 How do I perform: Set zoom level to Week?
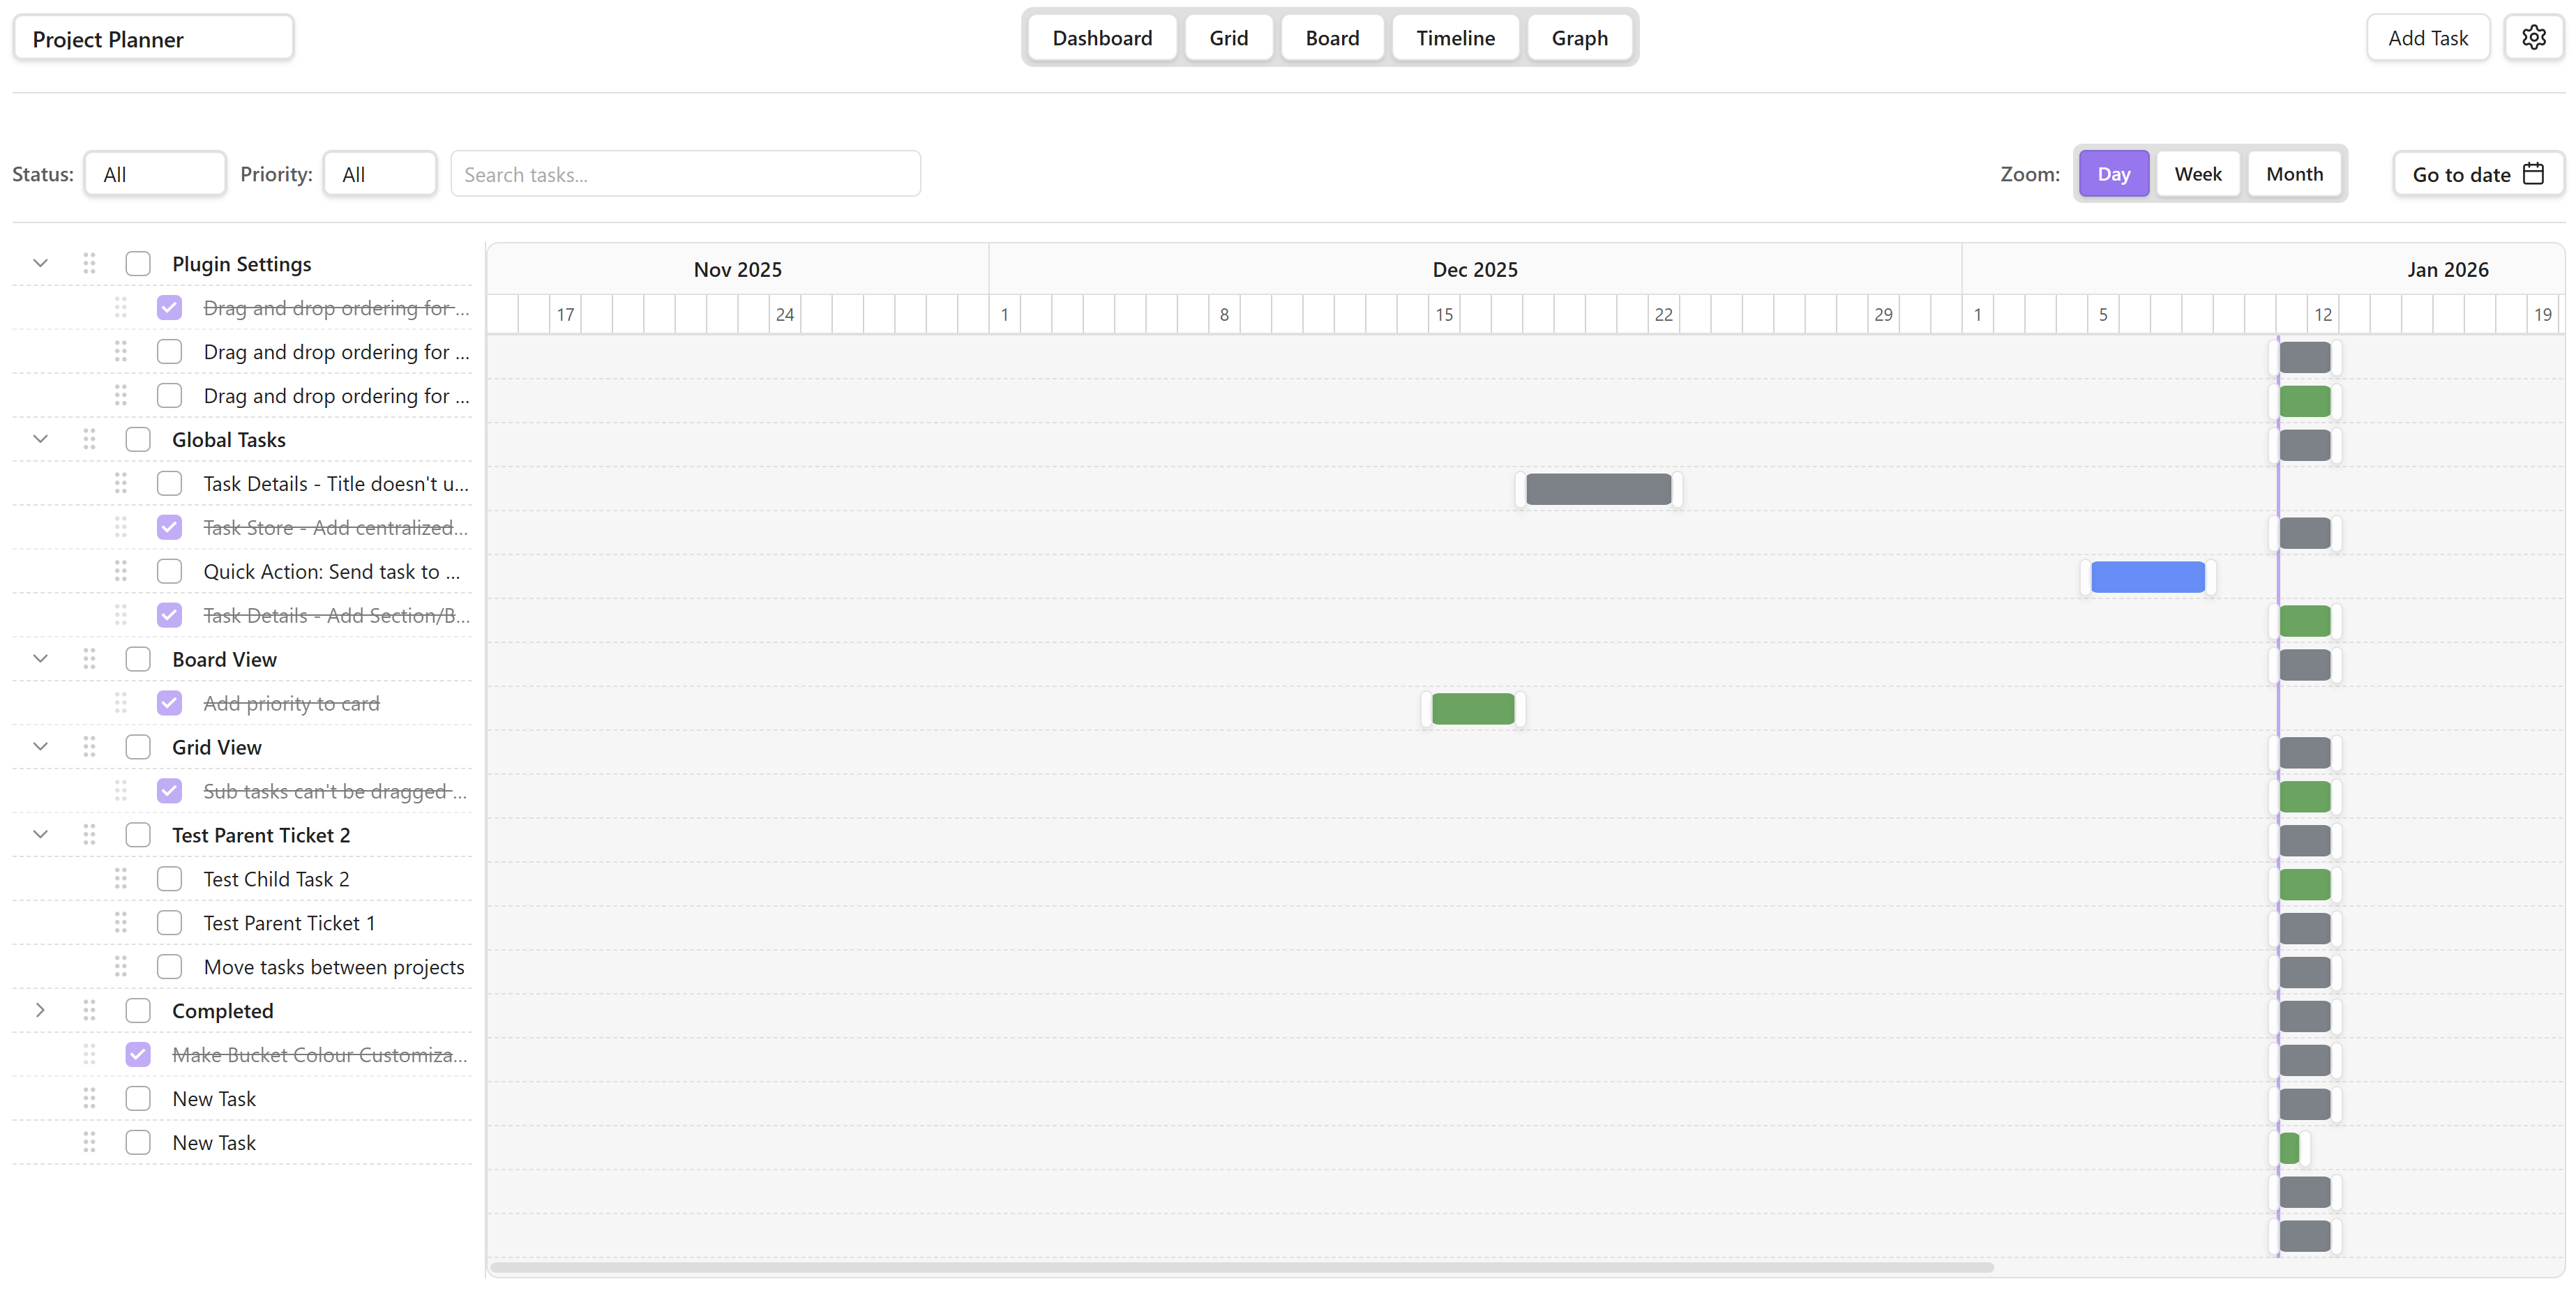pyautogui.click(x=2197, y=174)
